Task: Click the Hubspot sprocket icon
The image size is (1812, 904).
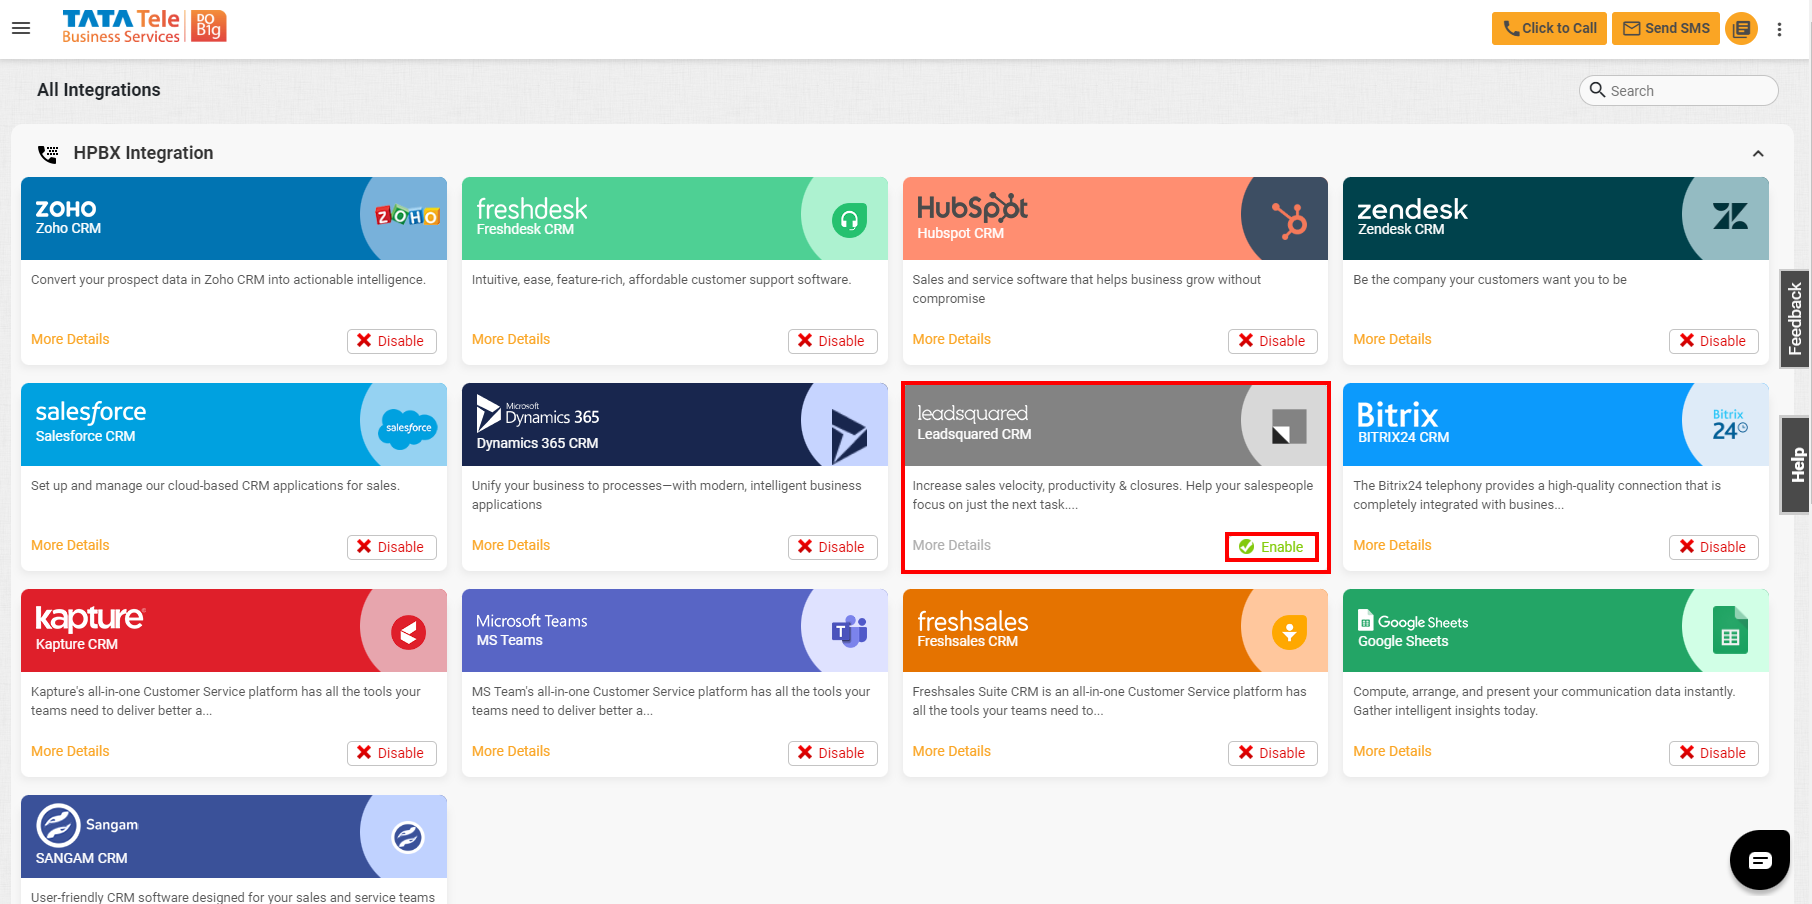Action: [x=1289, y=219]
